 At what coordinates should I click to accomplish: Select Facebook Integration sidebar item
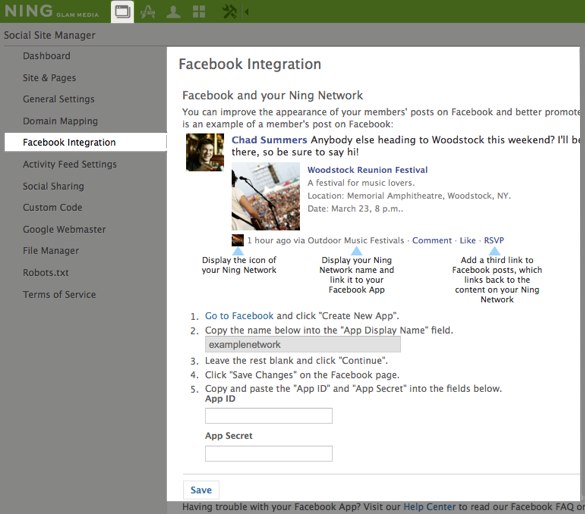[x=85, y=142]
